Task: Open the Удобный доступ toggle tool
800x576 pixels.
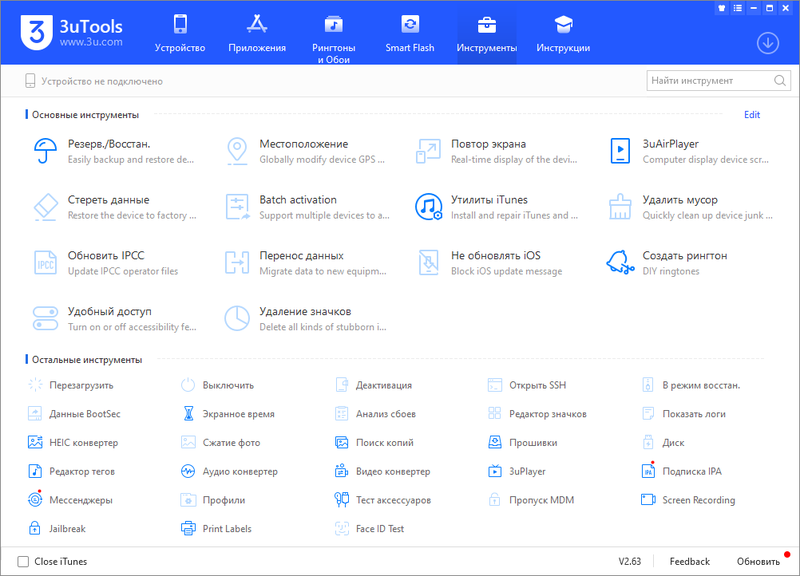Action: (x=45, y=319)
